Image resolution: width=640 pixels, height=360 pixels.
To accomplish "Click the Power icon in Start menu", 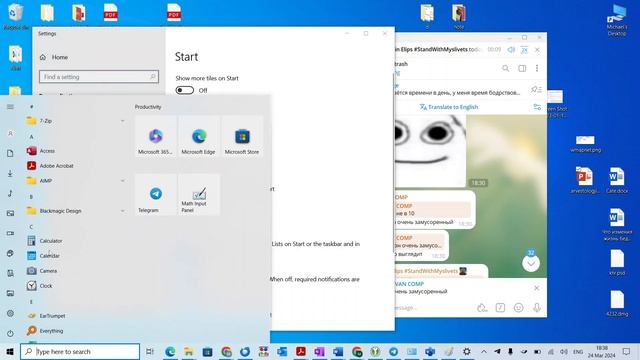I will (10, 333).
